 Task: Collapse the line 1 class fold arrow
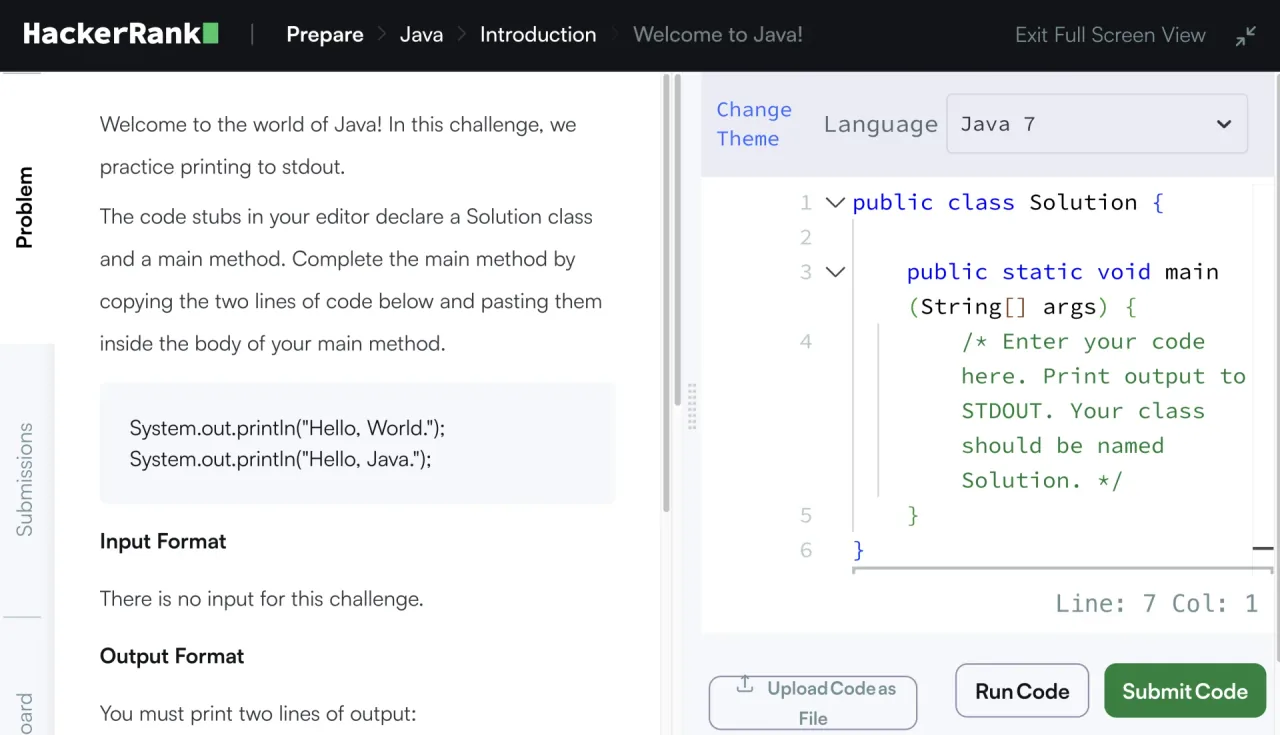(835, 203)
